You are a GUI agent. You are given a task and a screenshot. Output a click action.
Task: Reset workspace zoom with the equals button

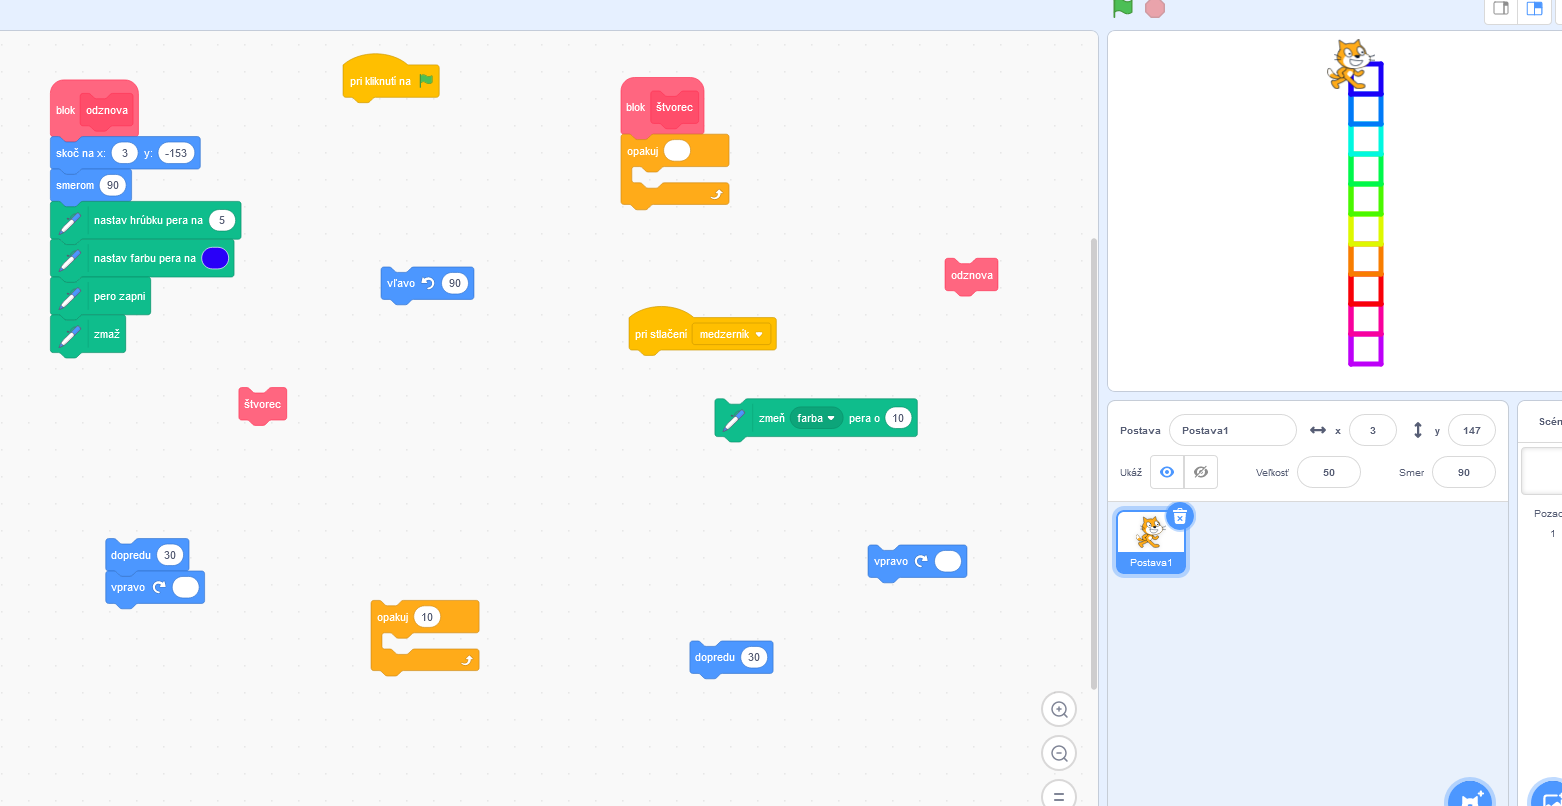[x=1059, y=795]
